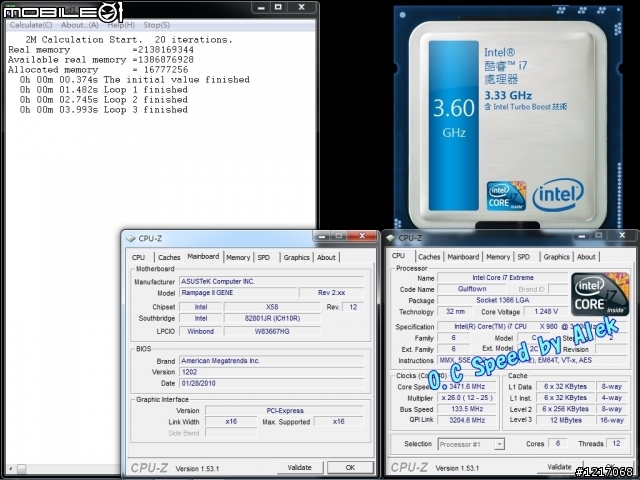The height and width of the screenshot is (480, 640).
Task: Select Mainboard tab in left CPU-Z window
Action: (x=203, y=256)
